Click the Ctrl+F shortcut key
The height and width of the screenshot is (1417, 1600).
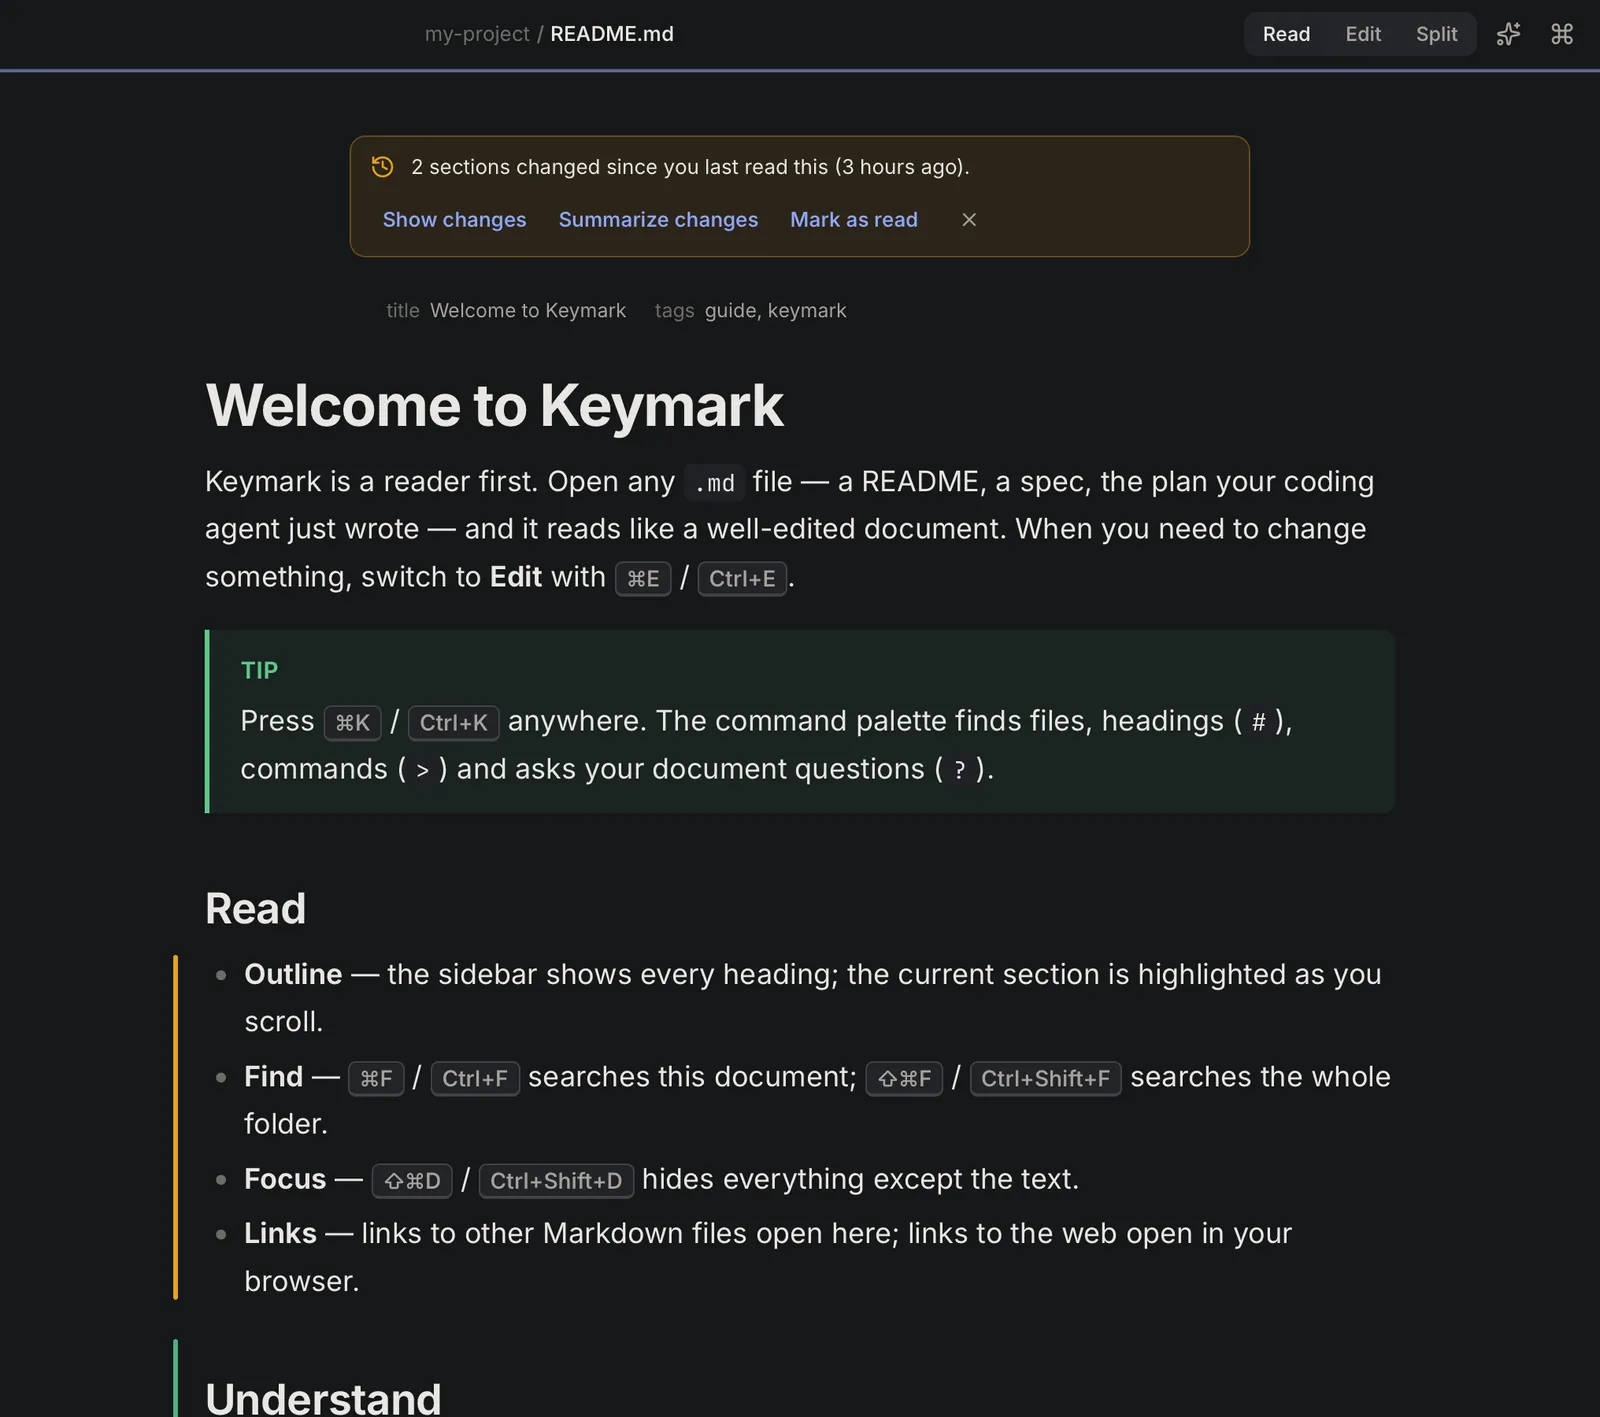point(475,1079)
